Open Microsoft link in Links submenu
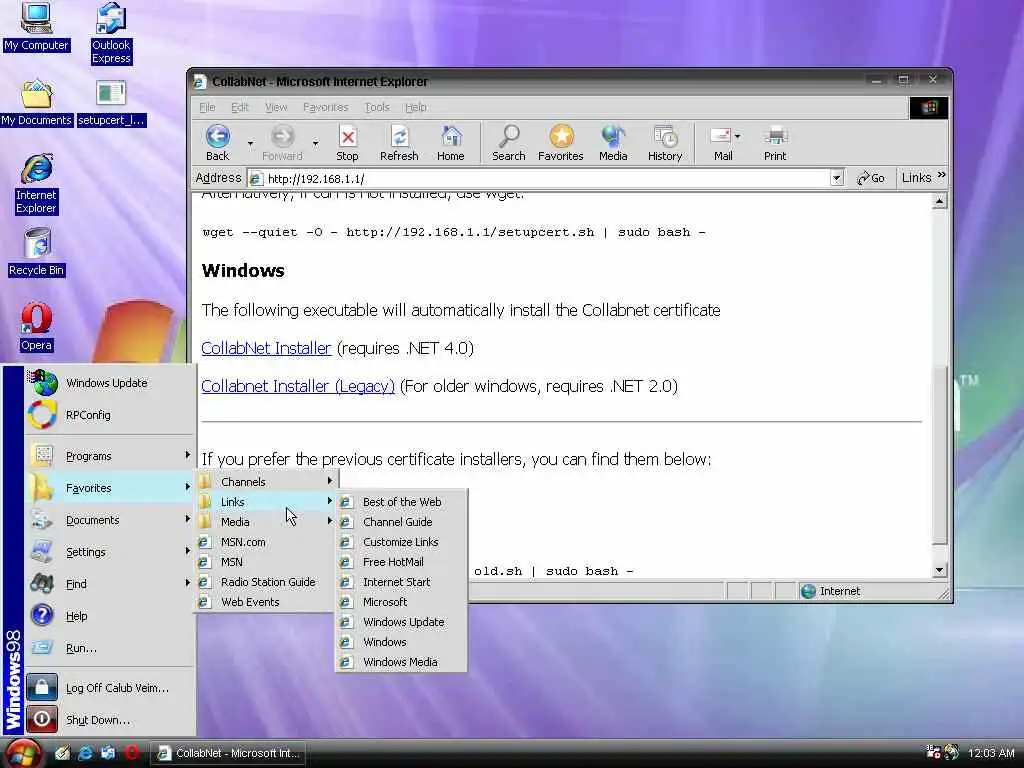The image size is (1024, 768). click(402, 601)
